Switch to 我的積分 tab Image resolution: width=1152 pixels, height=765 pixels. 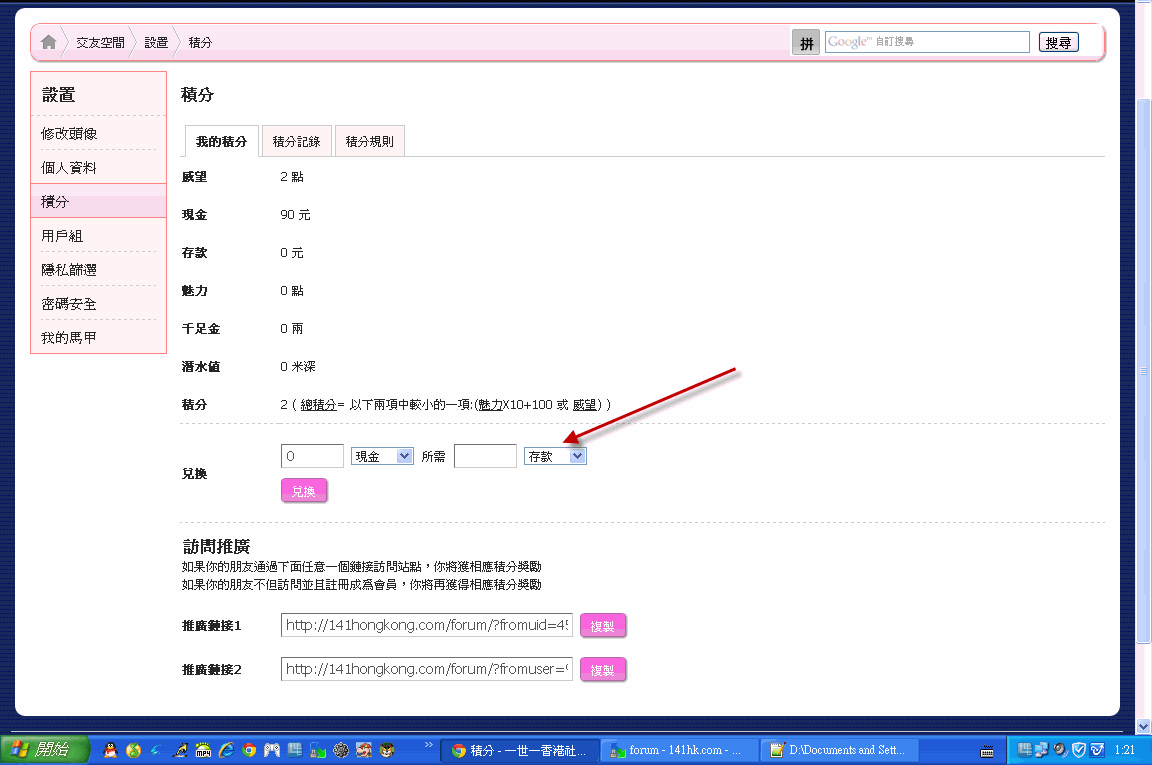221,141
